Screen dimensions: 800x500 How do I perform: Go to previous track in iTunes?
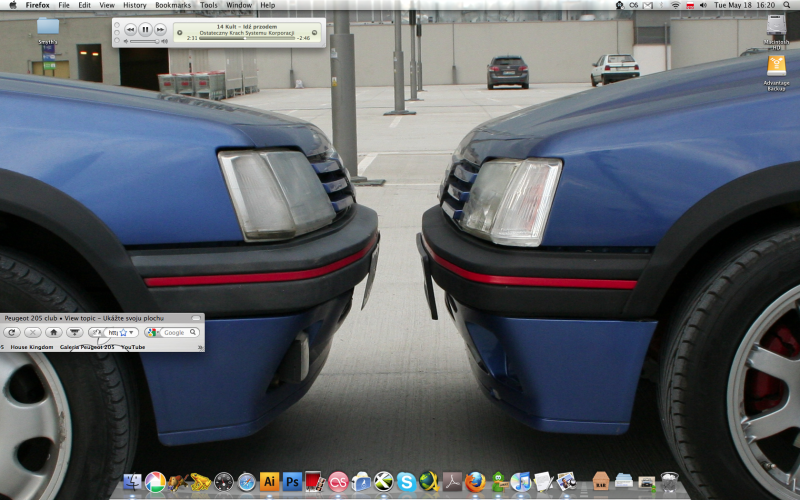click(130, 30)
